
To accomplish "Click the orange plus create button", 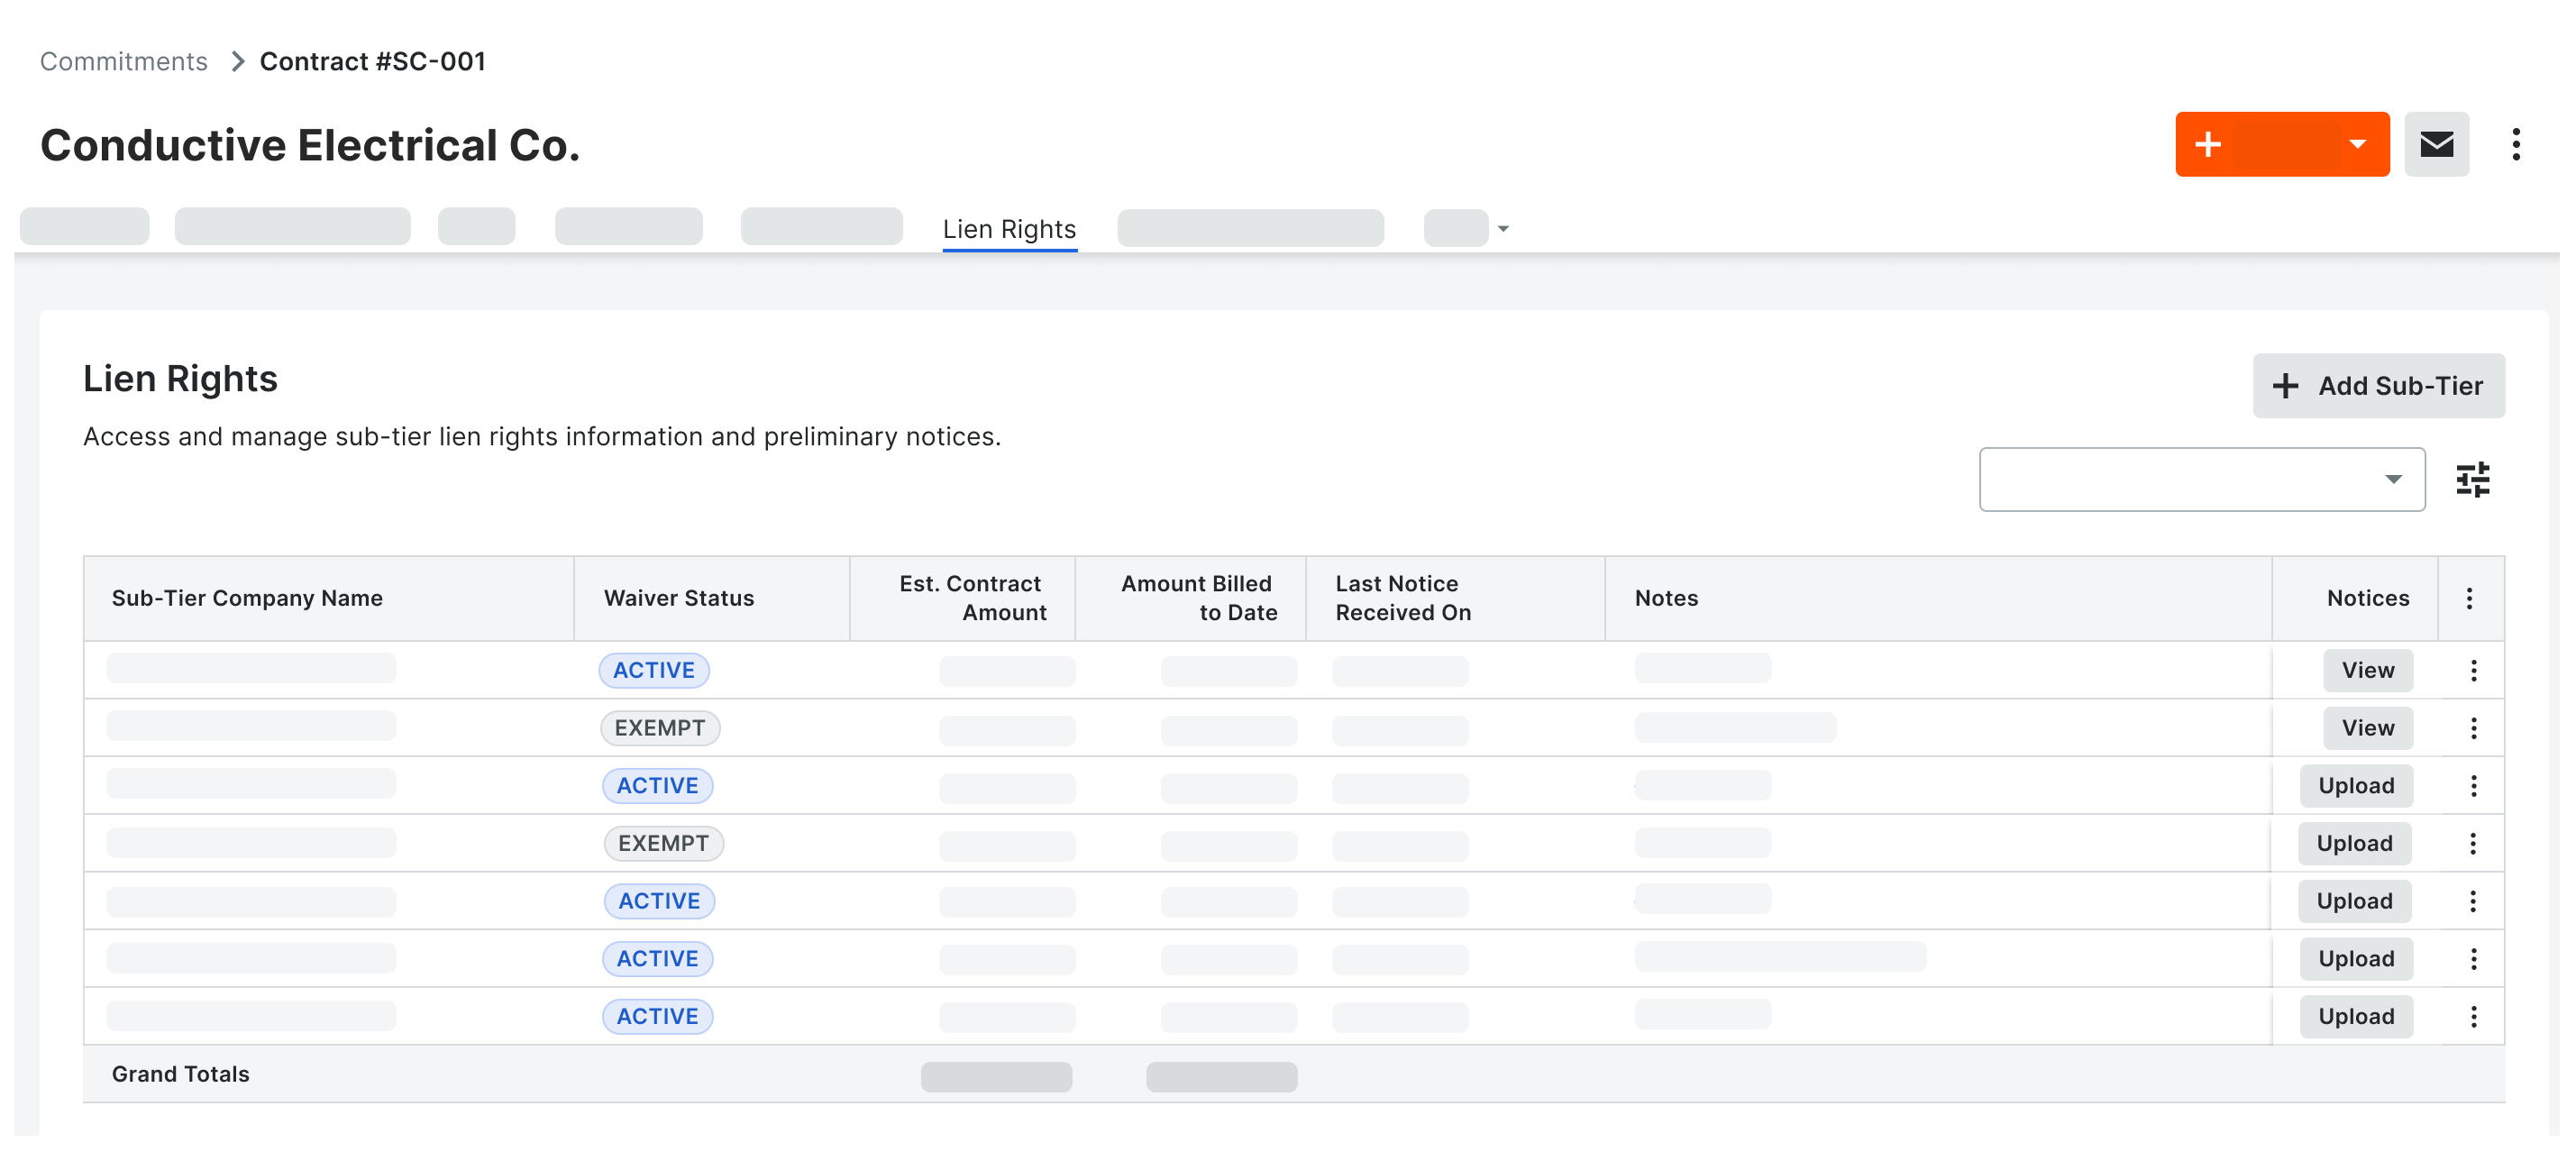I will (2208, 144).
